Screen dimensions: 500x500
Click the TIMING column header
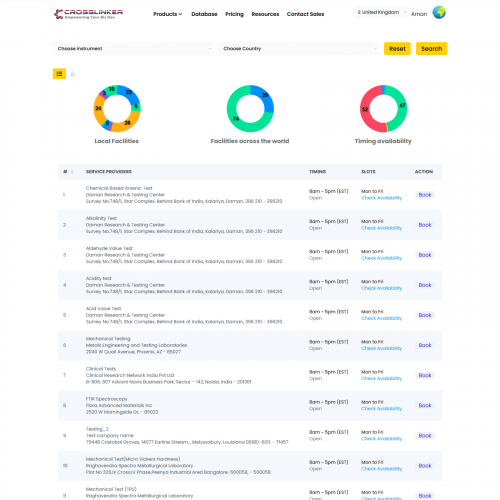pos(317,172)
